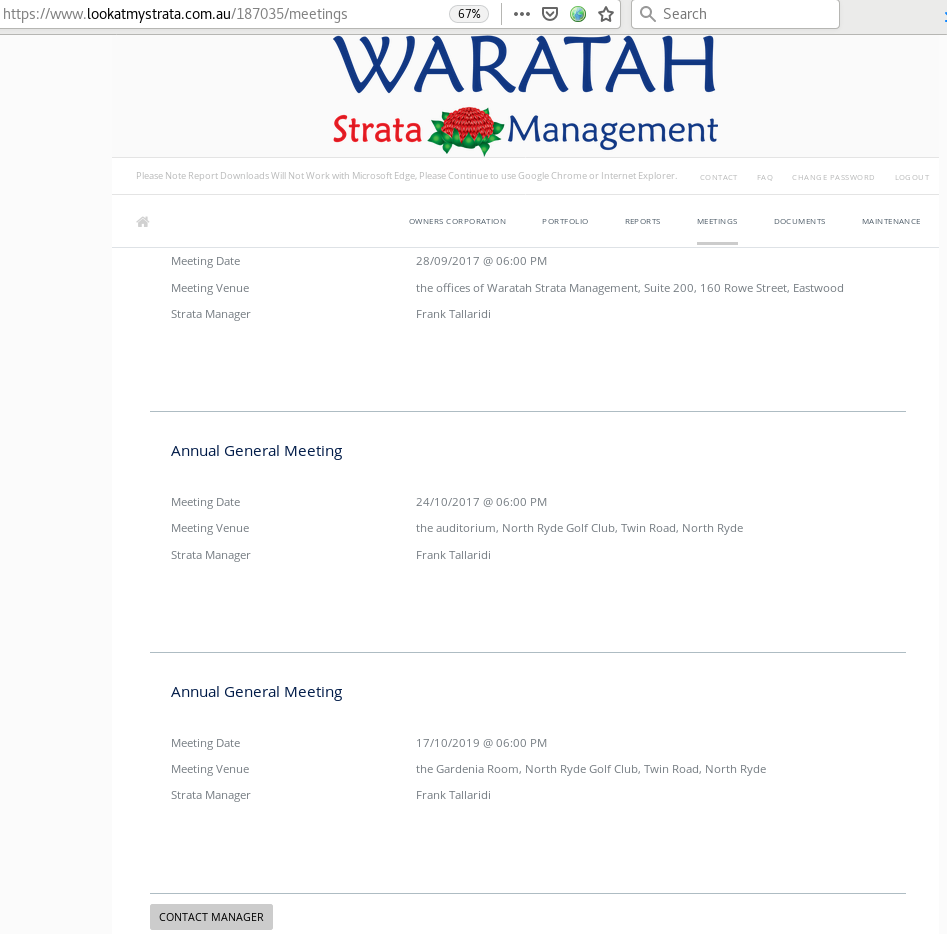The width and height of the screenshot is (947, 934).
Task: Click Frank Tallaridi under 28/09/2017 meeting
Action: (453, 314)
